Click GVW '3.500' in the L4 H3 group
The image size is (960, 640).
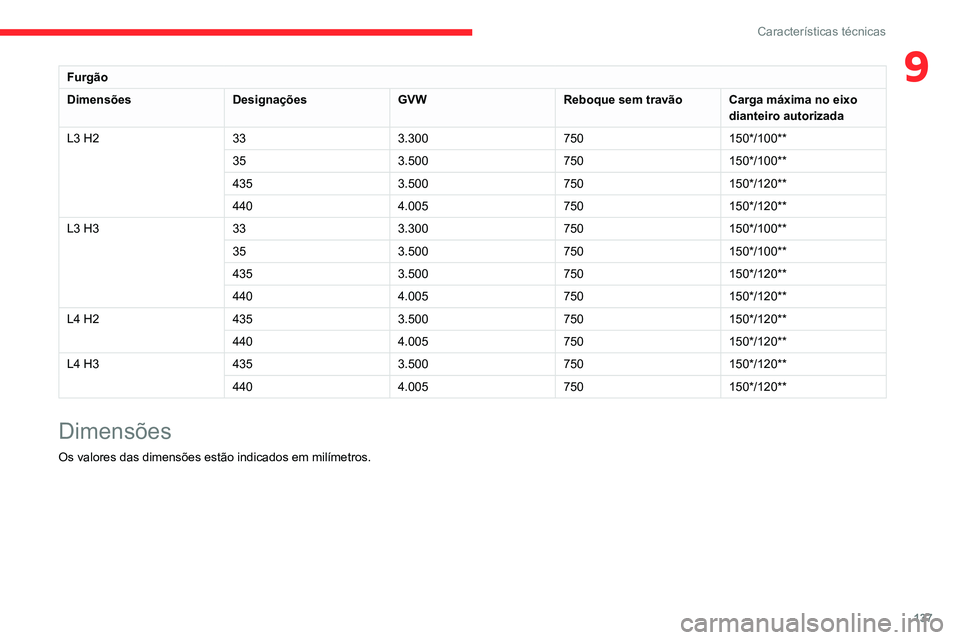(x=413, y=364)
